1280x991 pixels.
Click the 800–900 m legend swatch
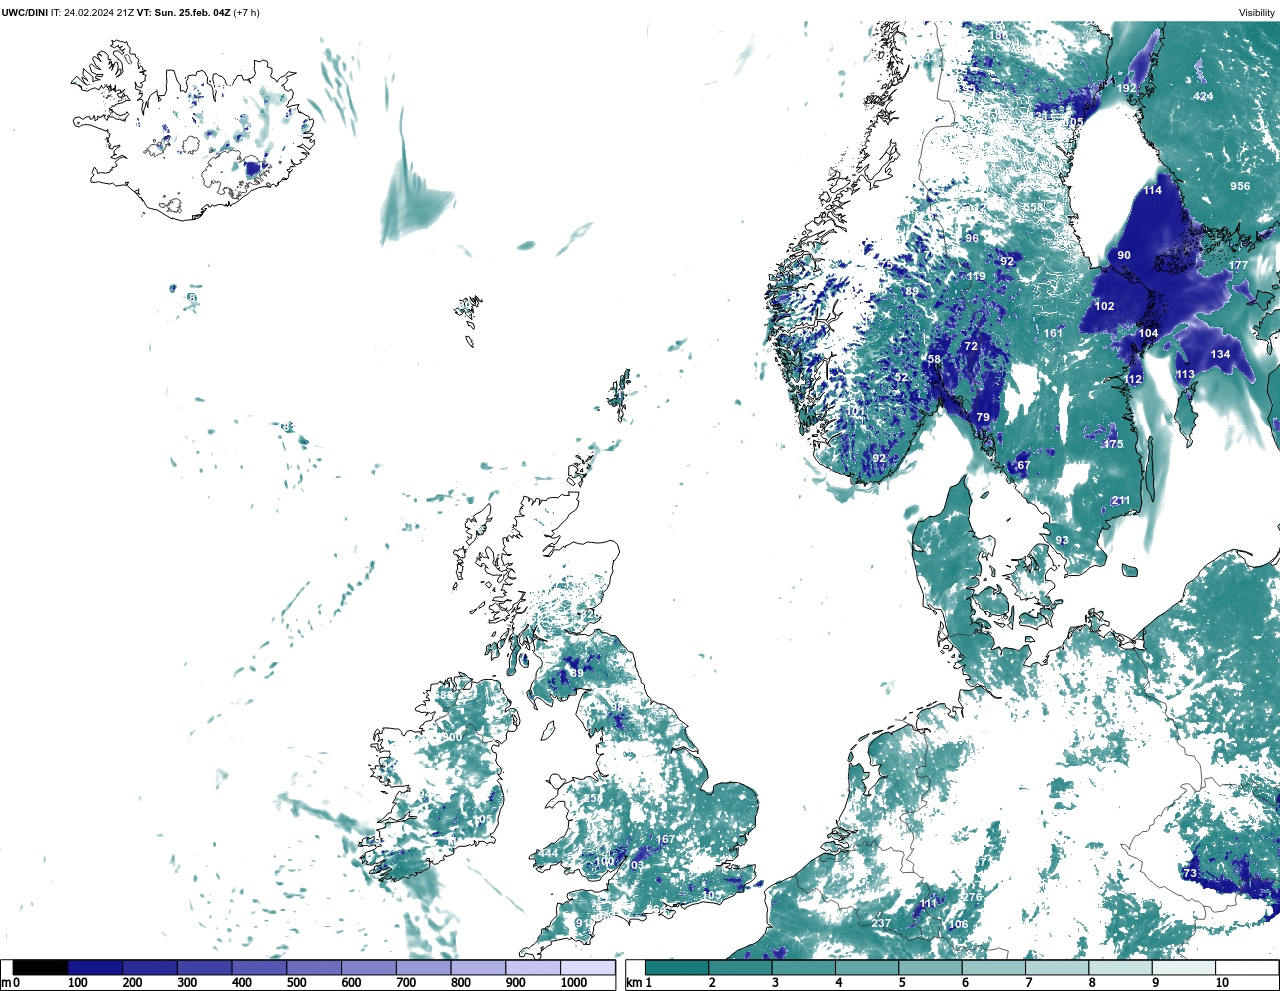coord(478,967)
